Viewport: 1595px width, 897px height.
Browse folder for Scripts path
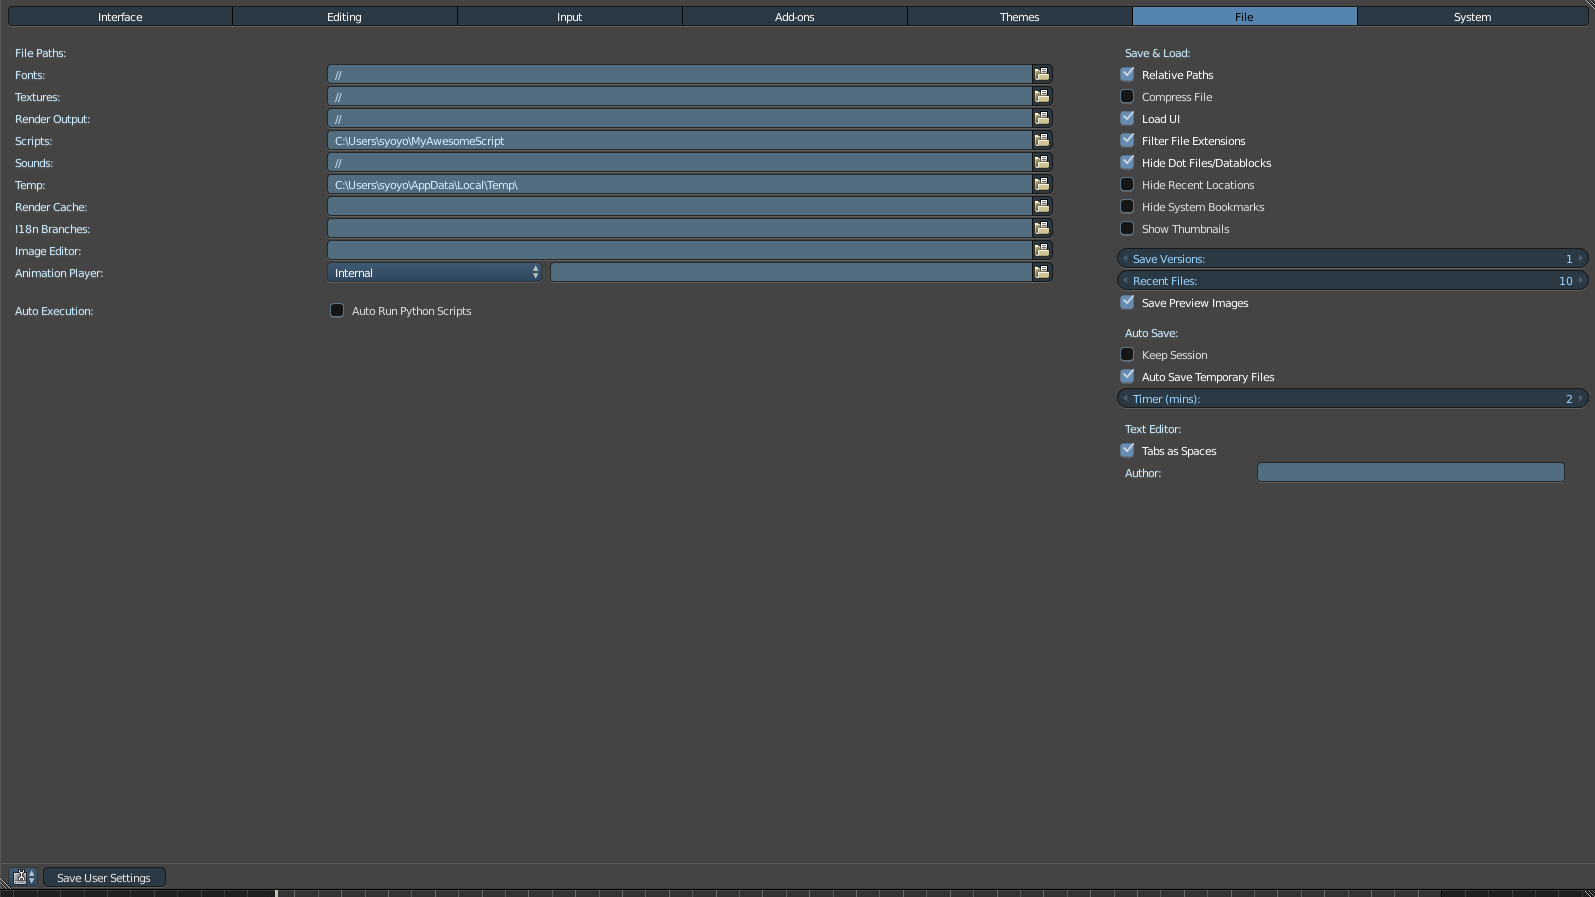[1042, 141]
